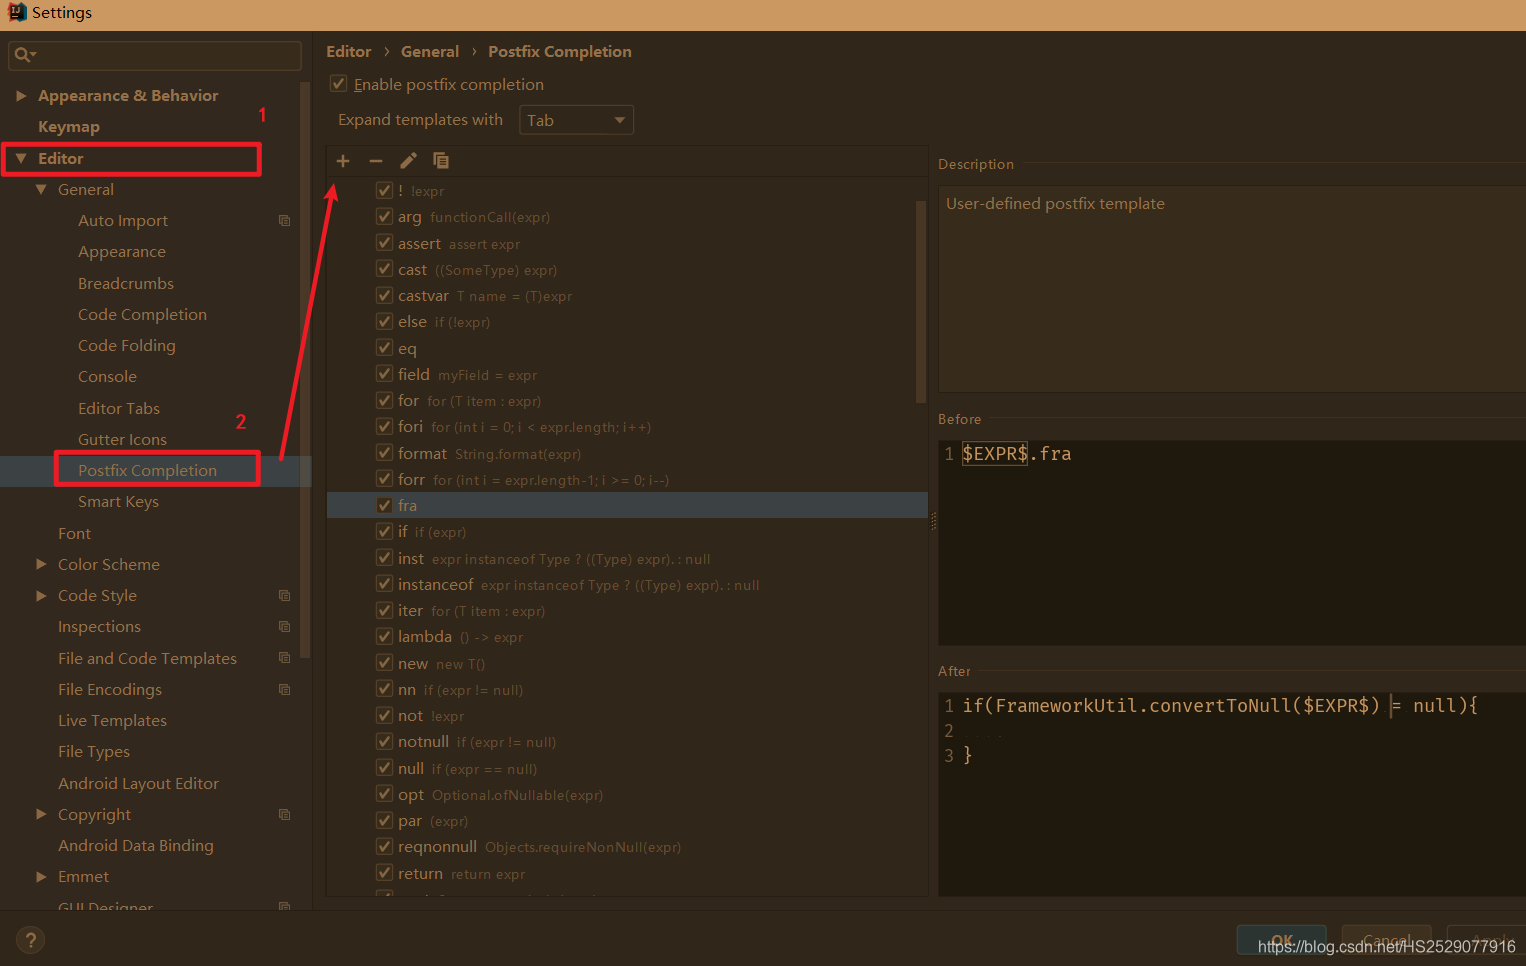Uncheck the format template checkbox
1526x966 pixels.
[x=384, y=453]
